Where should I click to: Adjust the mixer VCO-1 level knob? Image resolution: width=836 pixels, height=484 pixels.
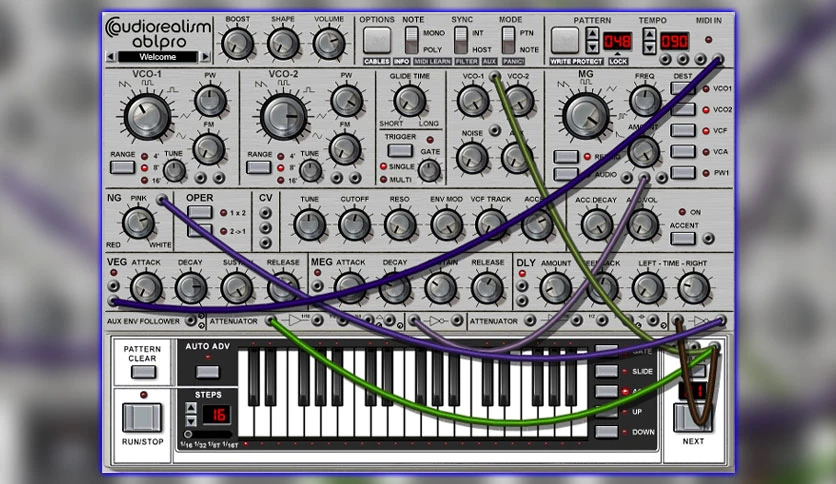(473, 101)
